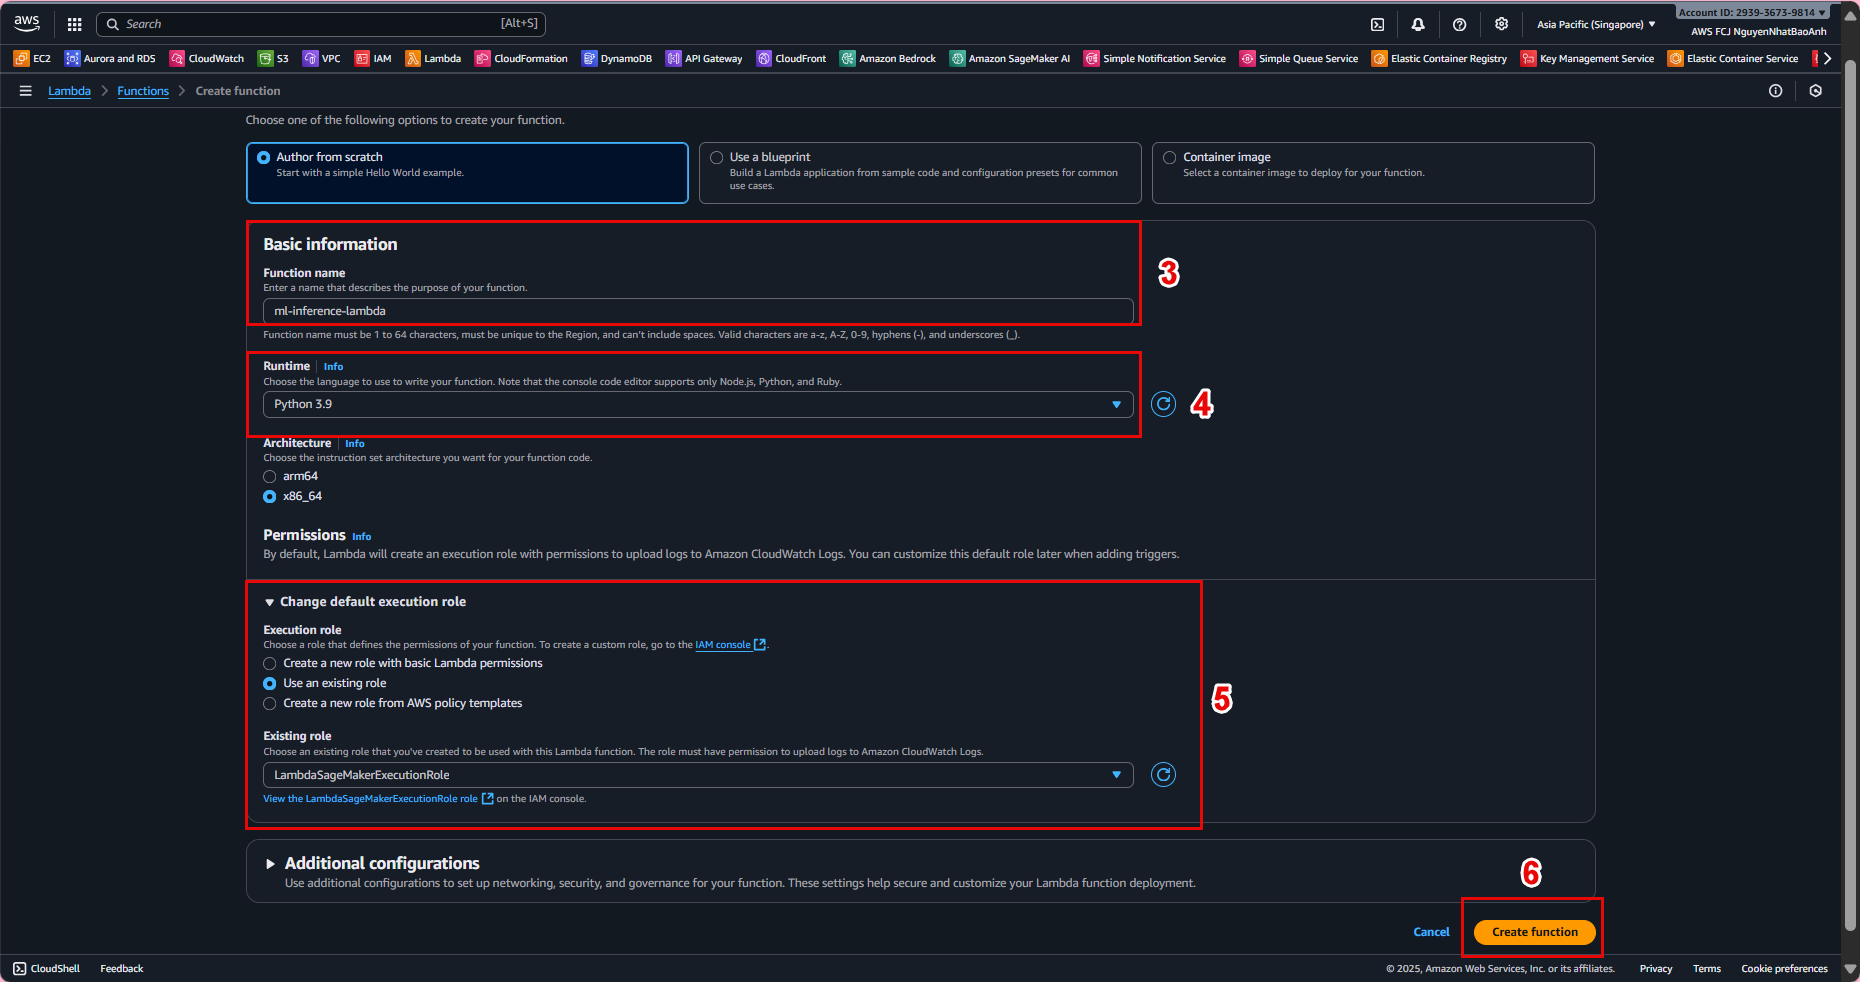Viewport: 1860px width, 982px height.
Task: Focus the AWS search box
Action: coord(321,24)
